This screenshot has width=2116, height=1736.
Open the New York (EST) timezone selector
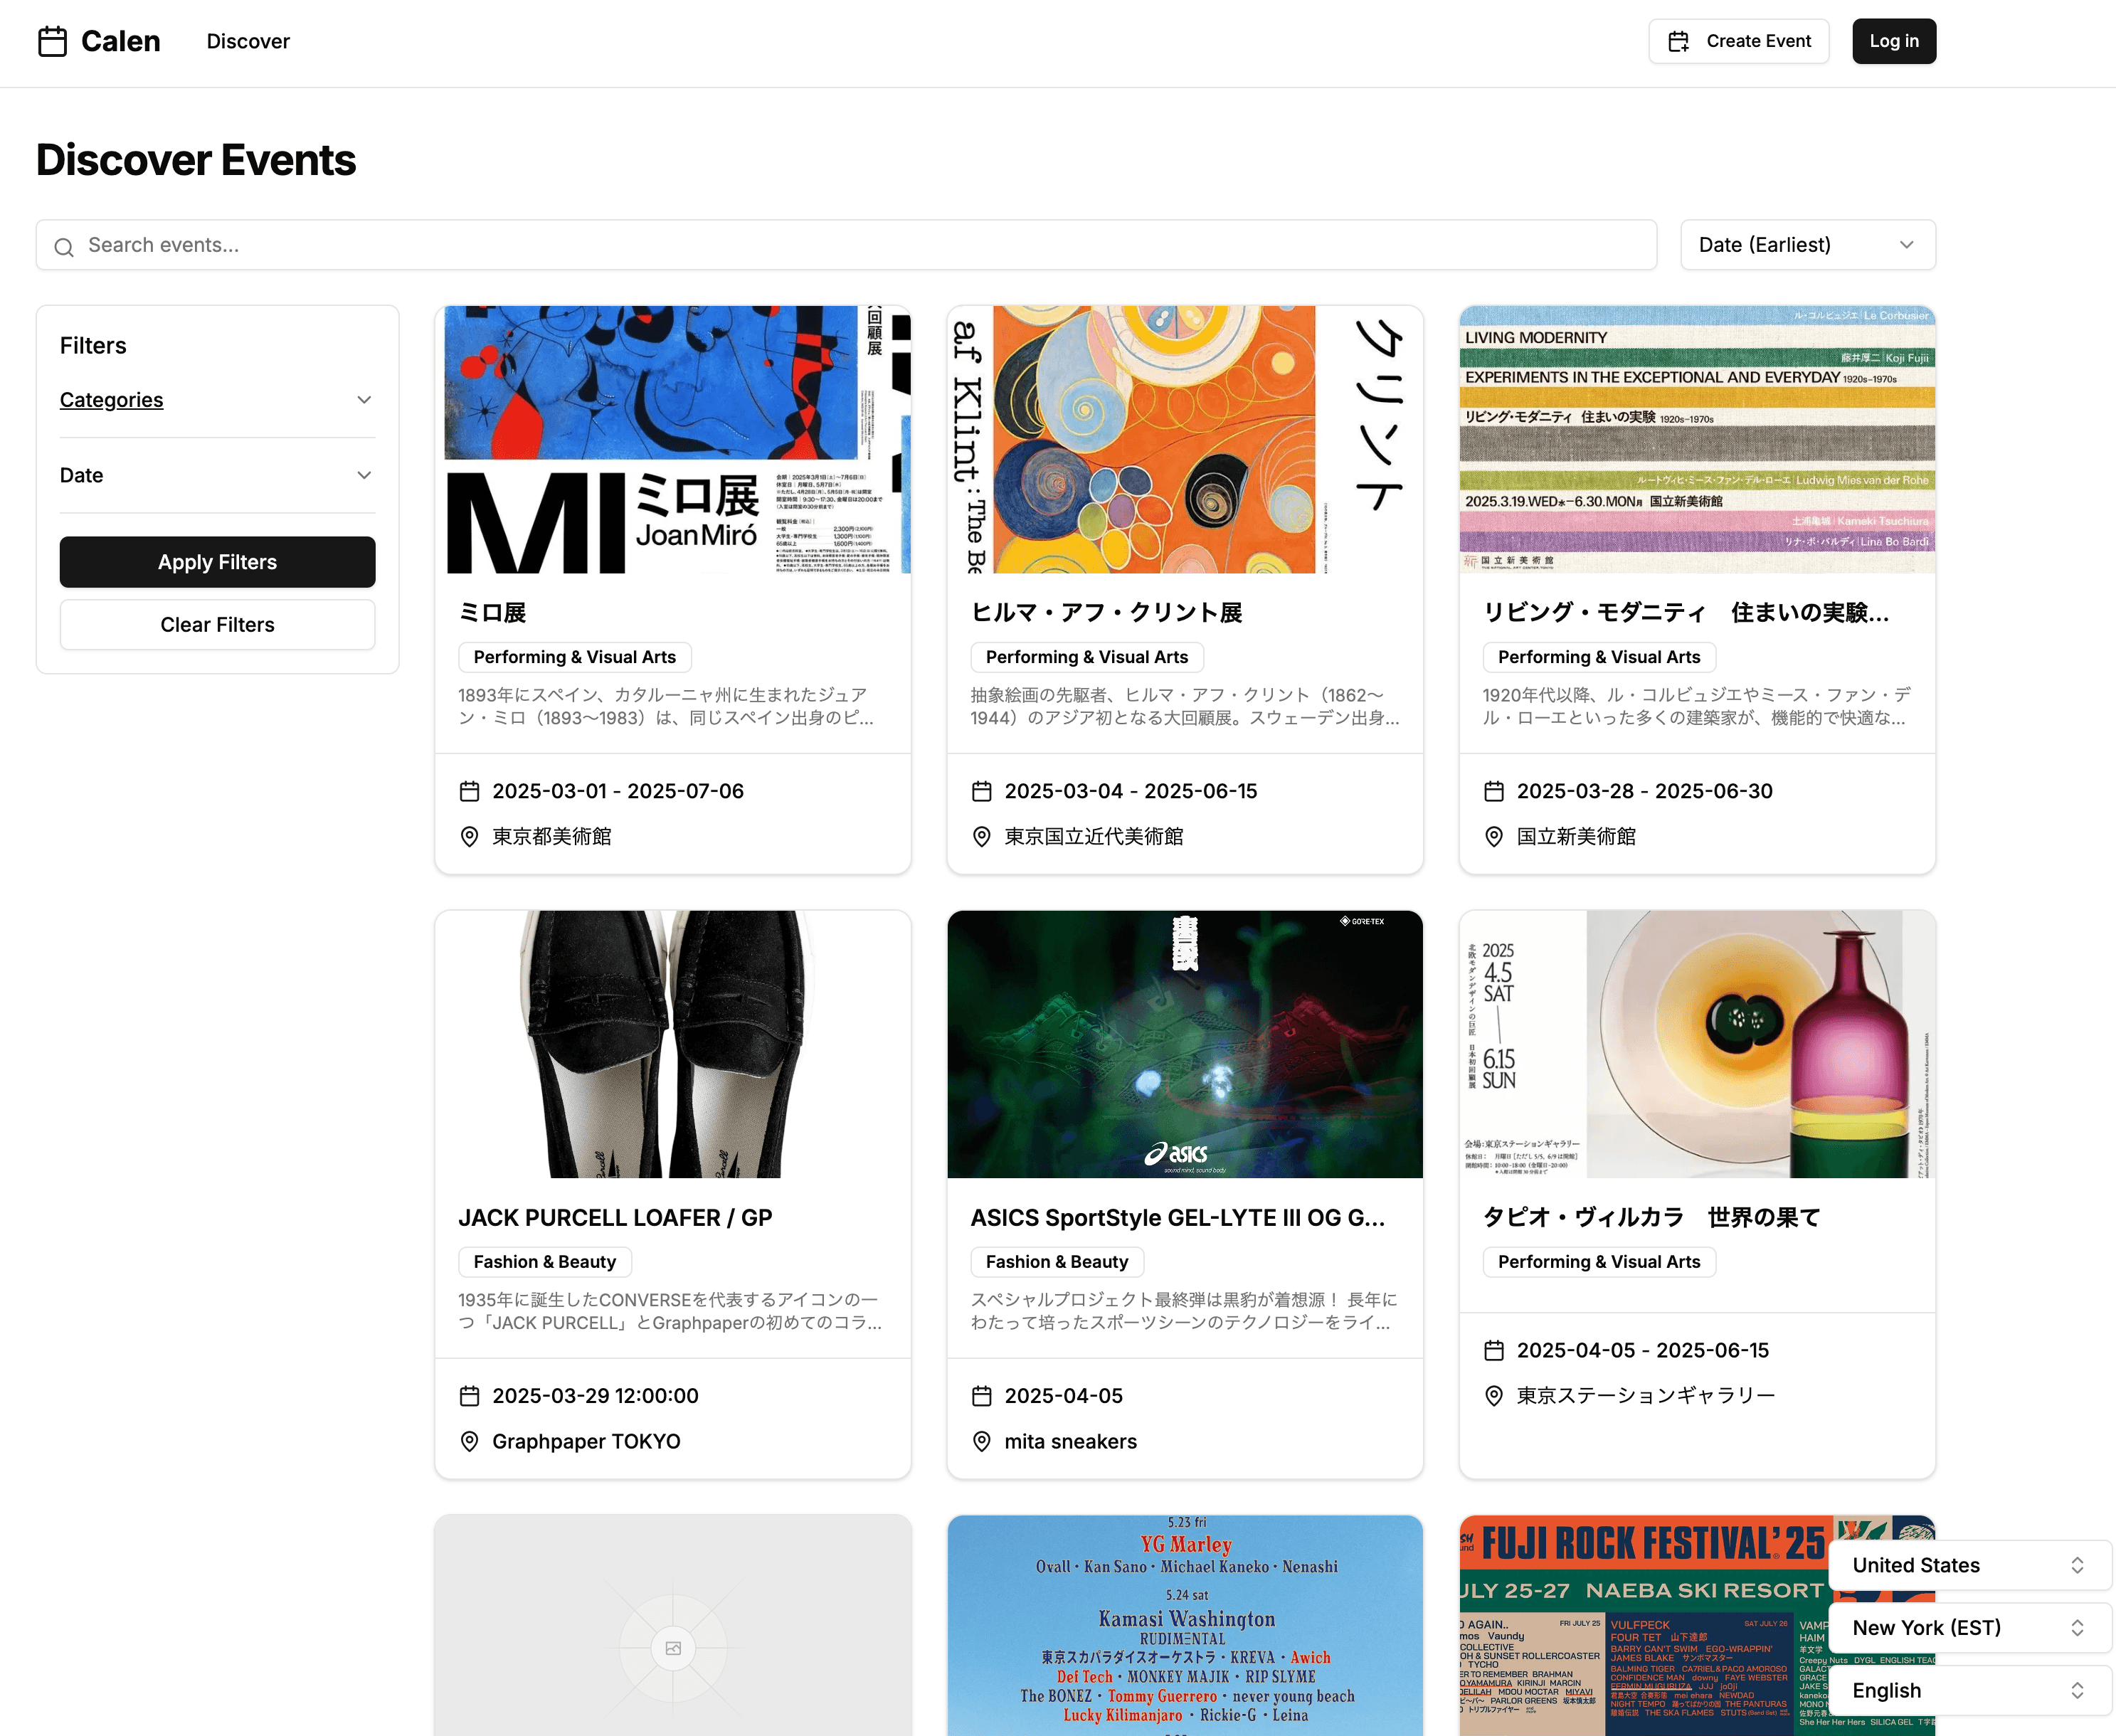(x=1969, y=1628)
